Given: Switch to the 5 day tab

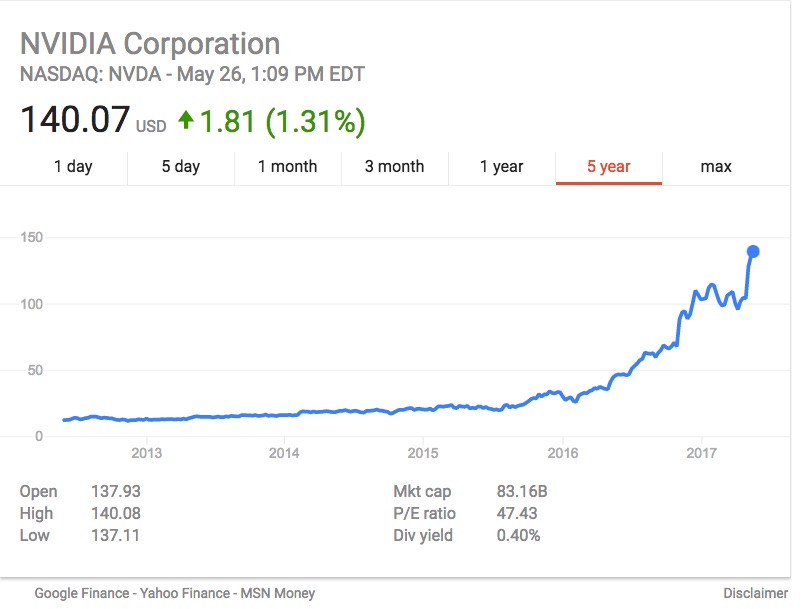Looking at the screenshot, I should click(181, 167).
